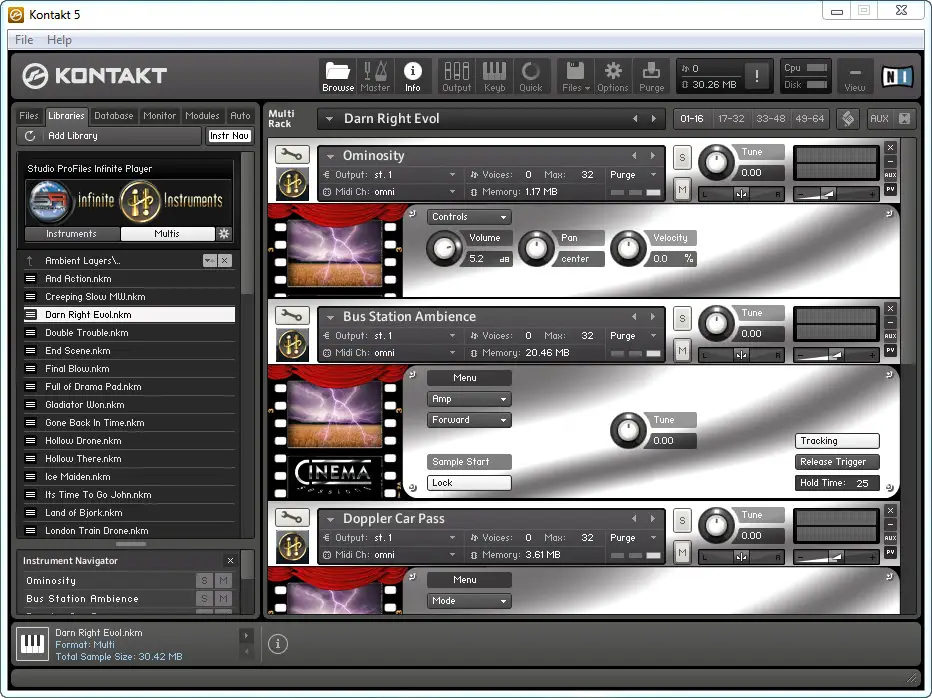Open the global Purge menu

tap(651, 76)
